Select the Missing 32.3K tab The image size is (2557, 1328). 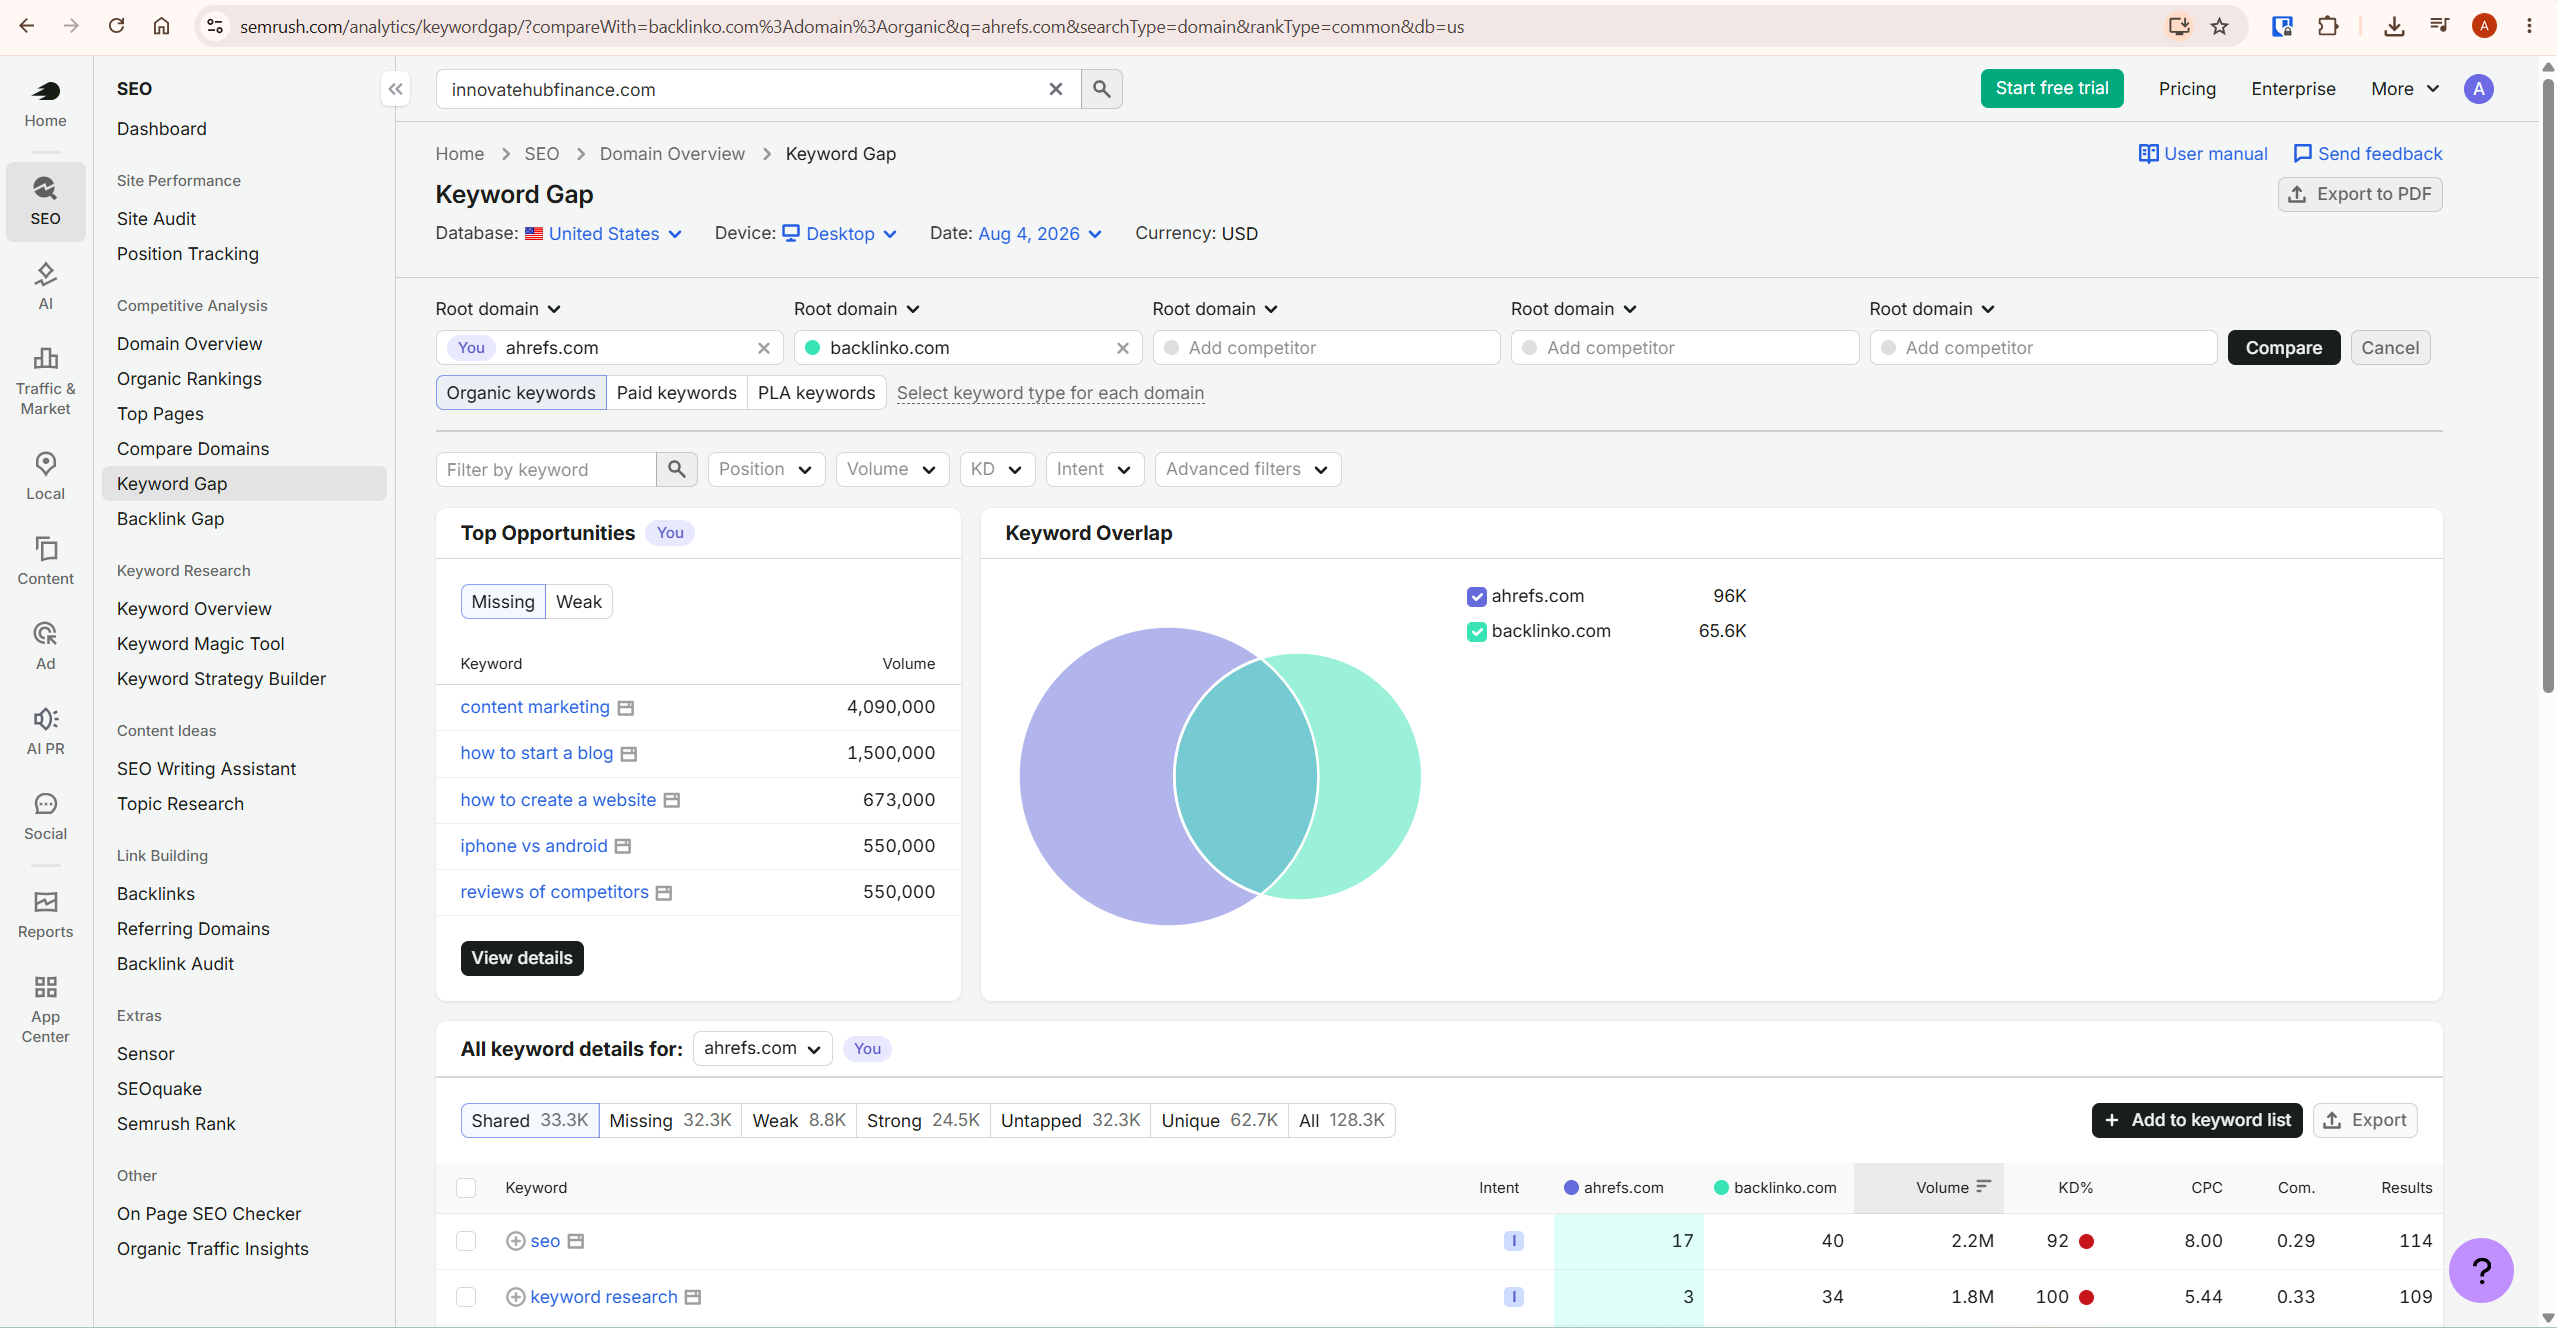[670, 1121]
